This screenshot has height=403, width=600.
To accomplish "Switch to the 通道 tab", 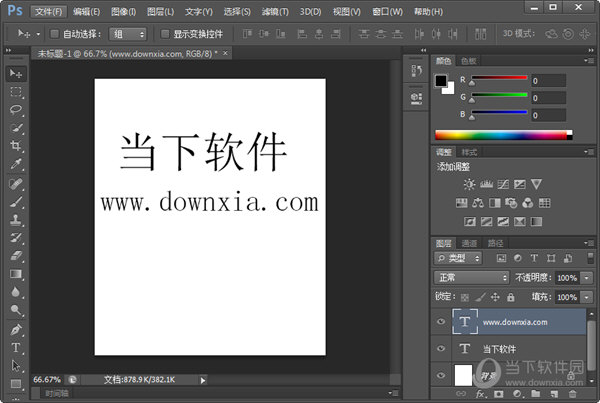I will 469,243.
